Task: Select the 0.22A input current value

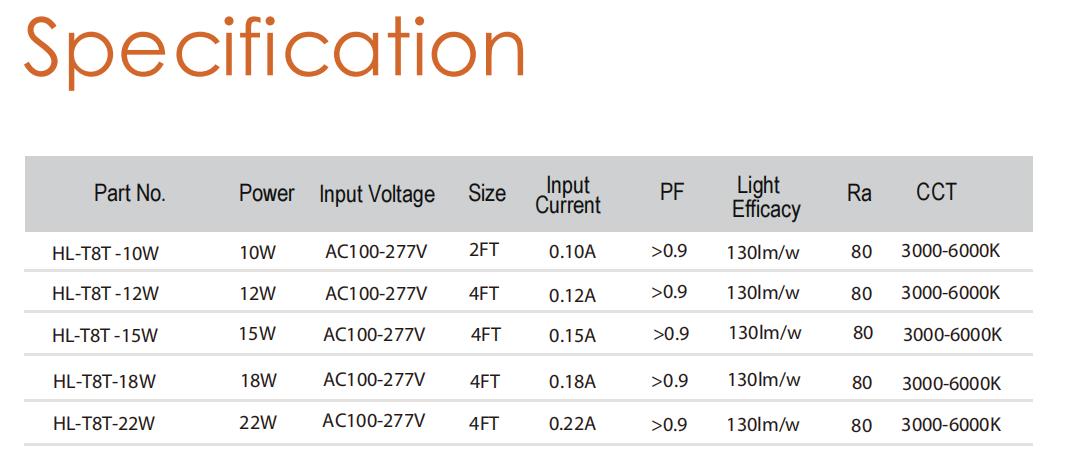Action: [x=573, y=424]
